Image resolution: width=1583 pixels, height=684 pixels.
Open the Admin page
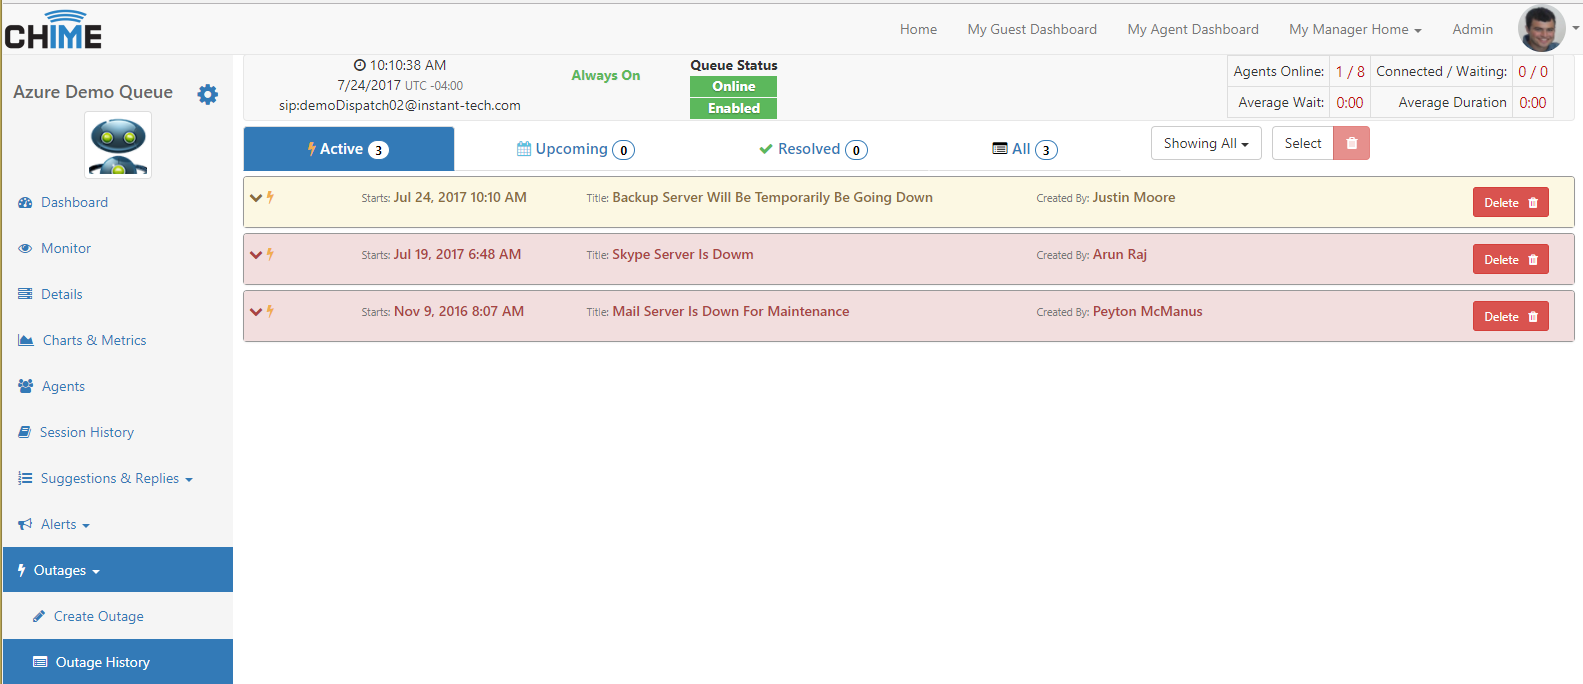1473,29
